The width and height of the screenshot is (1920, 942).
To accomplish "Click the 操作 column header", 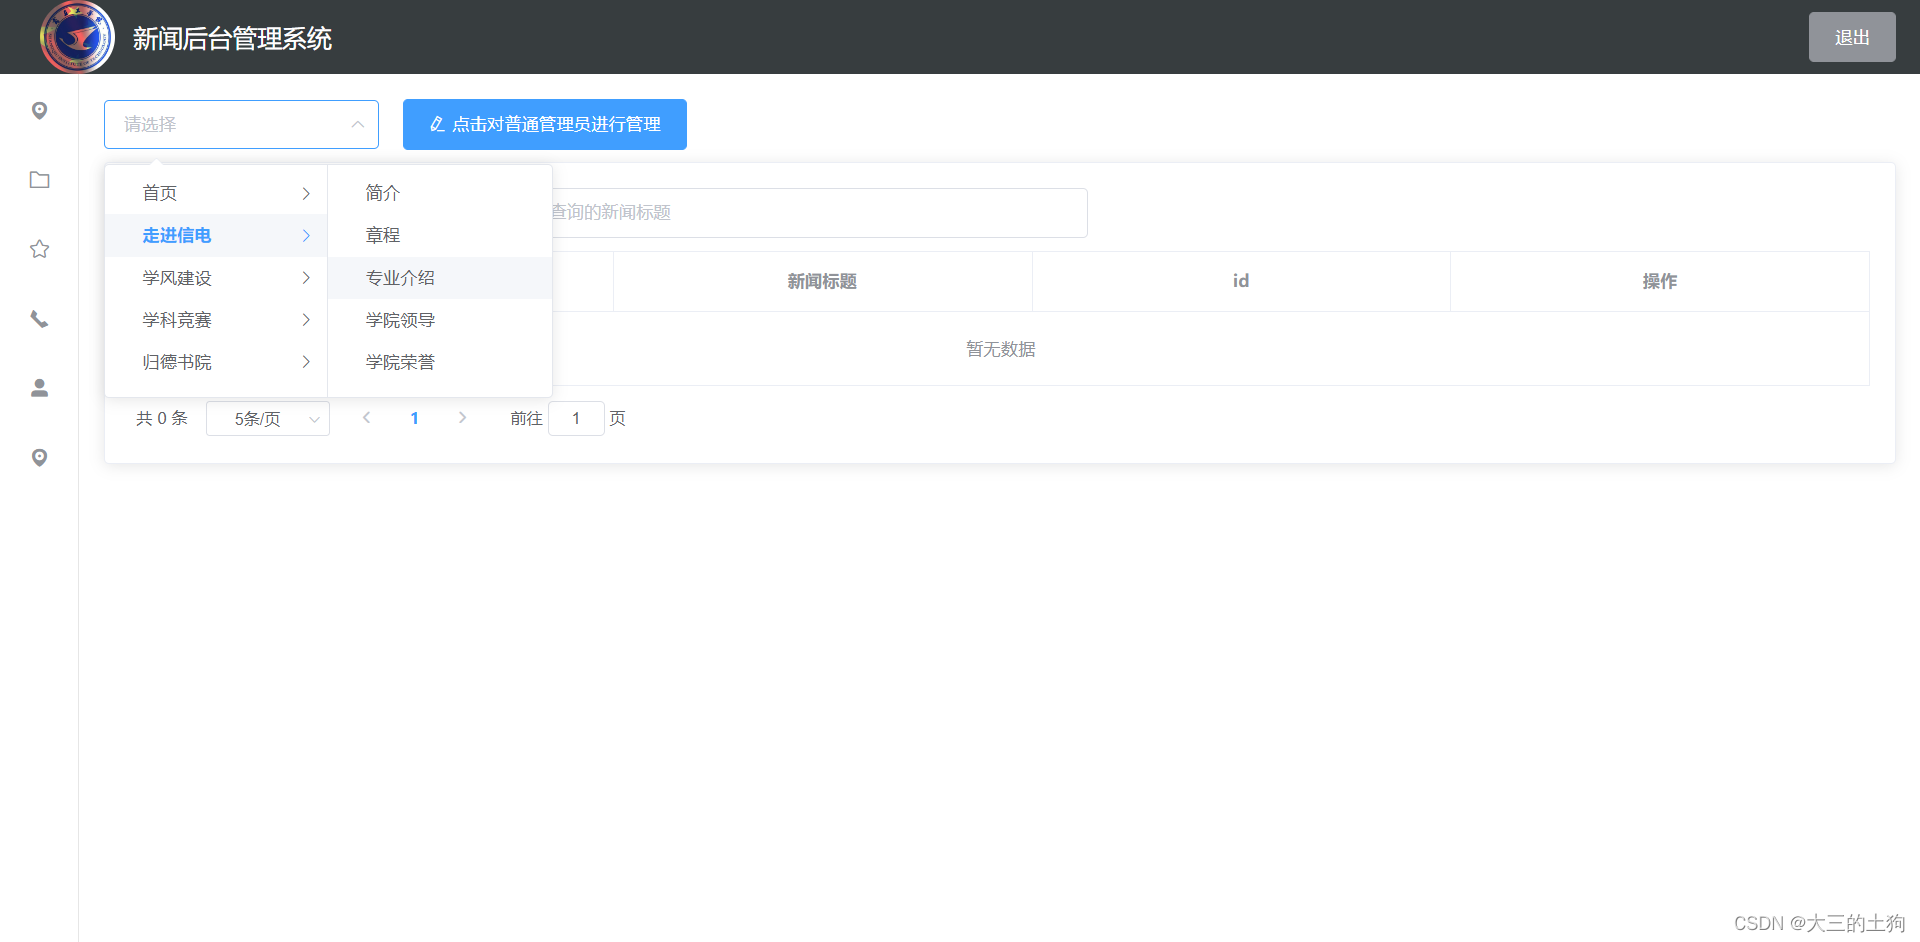I will 1660,281.
